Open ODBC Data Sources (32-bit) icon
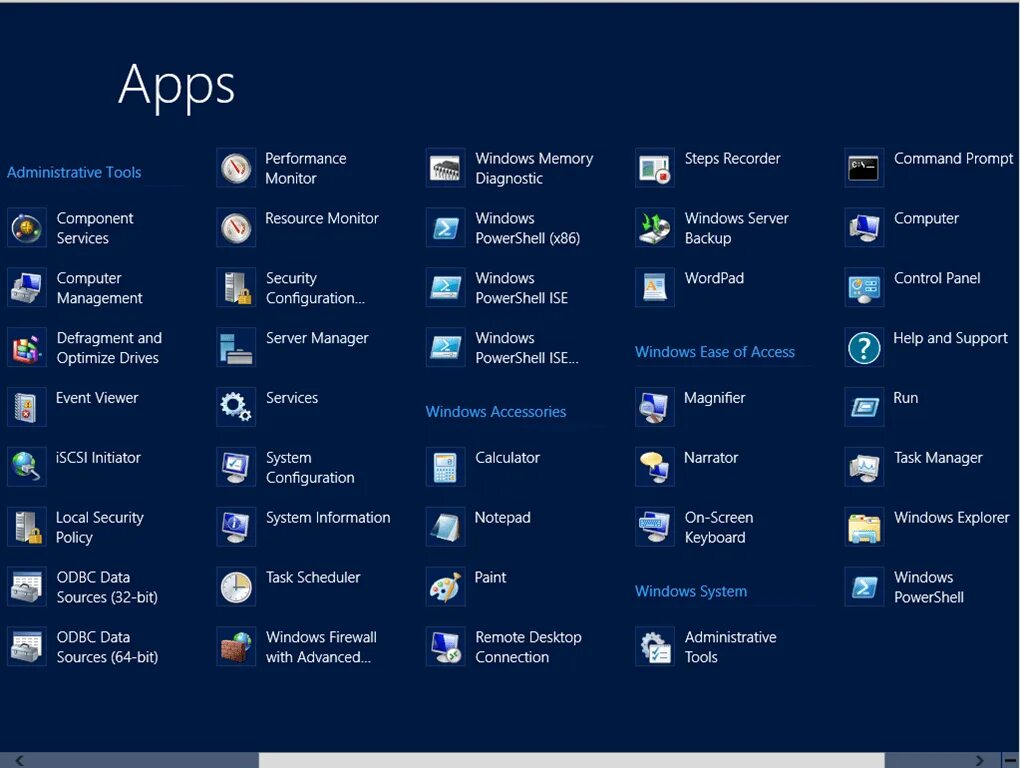 click(27, 587)
